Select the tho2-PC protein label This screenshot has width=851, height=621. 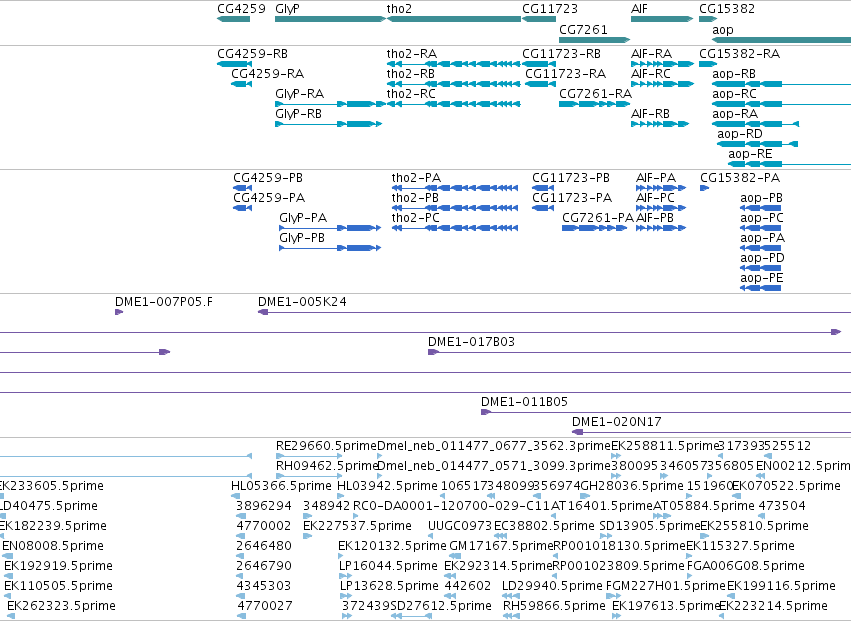coord(415,218)
